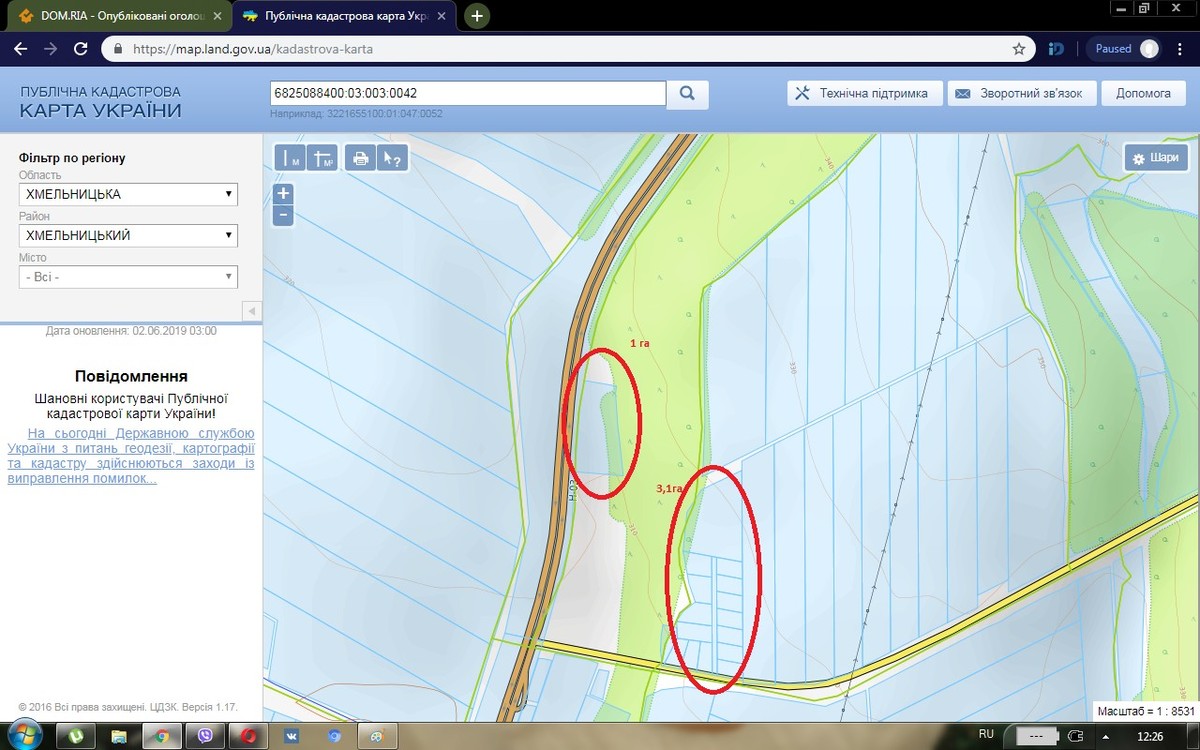This screenshot has height=750, width=1200.
Task: Zoom out on the map
Action: [x=283, y=214]
